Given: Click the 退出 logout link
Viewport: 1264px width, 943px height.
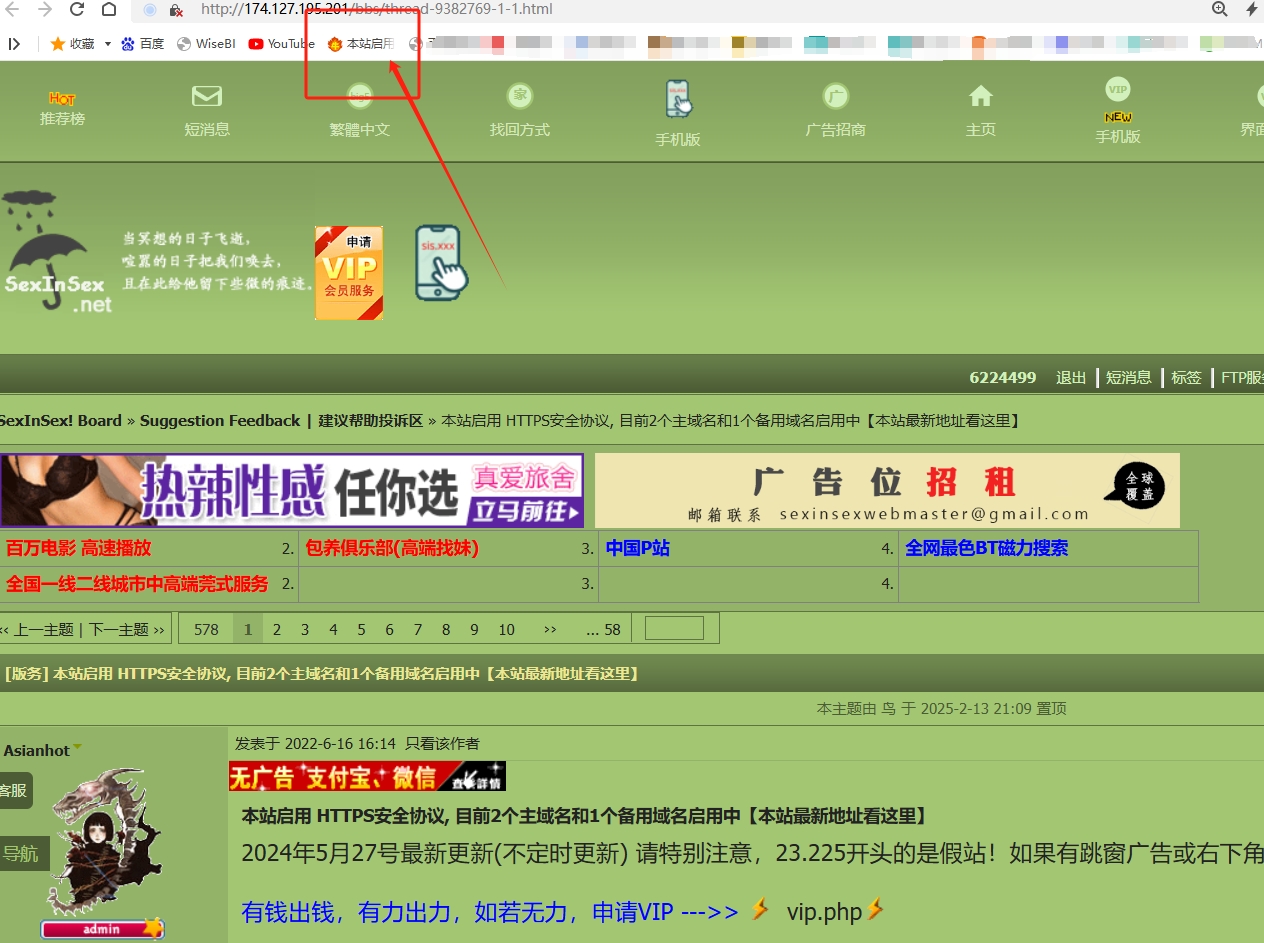Looking at the screenshot, I should pyautogui.click(x=1070, y=377).
